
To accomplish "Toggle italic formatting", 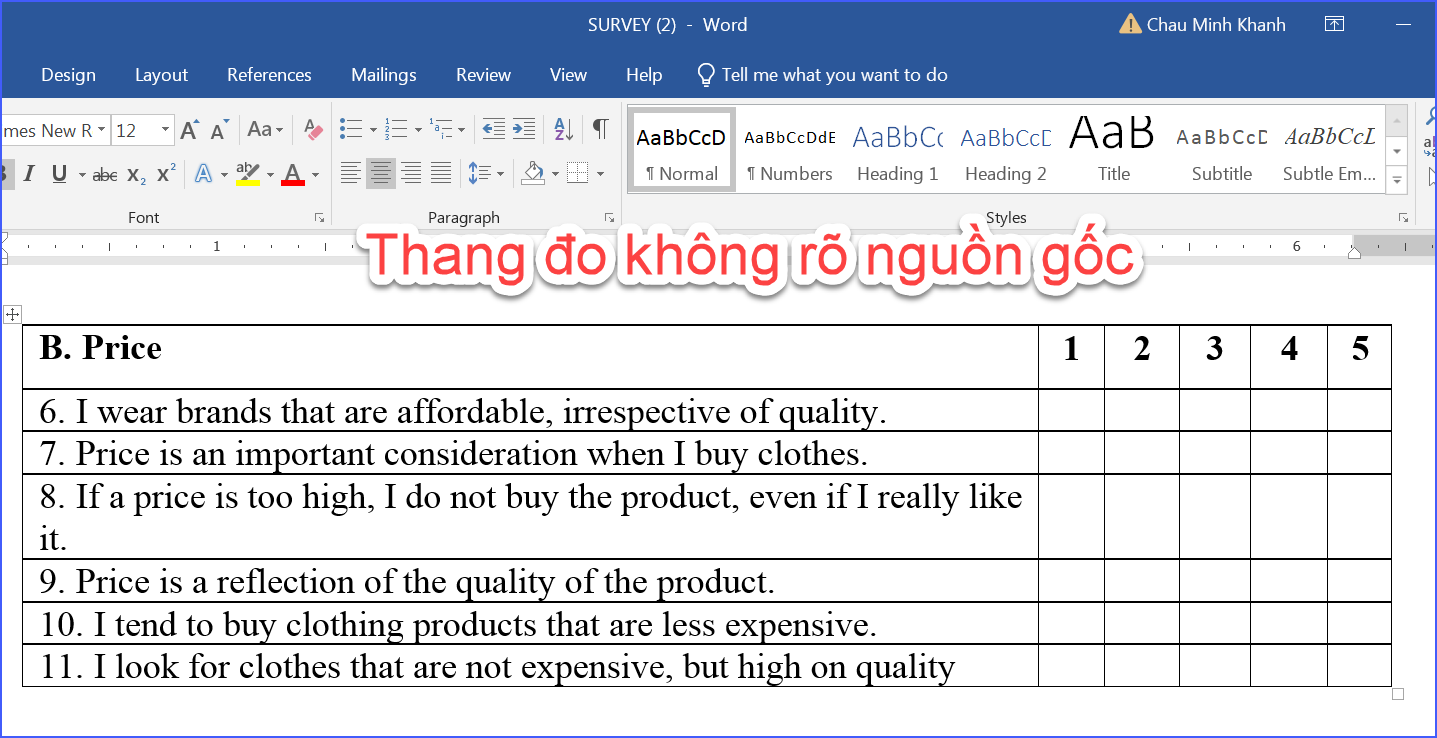I will coord(29,175).
